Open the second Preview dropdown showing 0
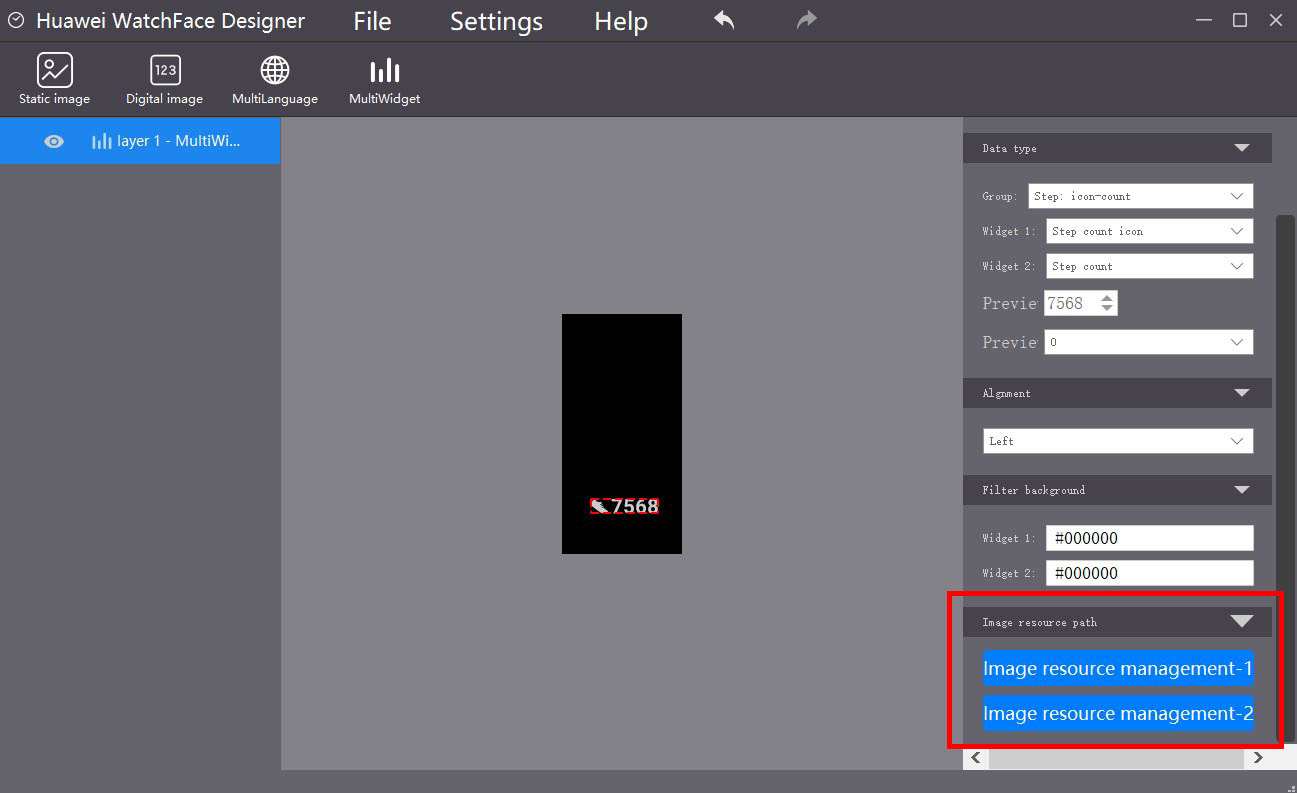 click(1149, 342)
